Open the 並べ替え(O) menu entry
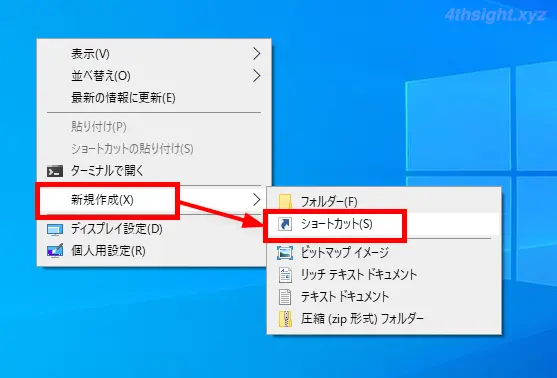 [x=154, y=76]
